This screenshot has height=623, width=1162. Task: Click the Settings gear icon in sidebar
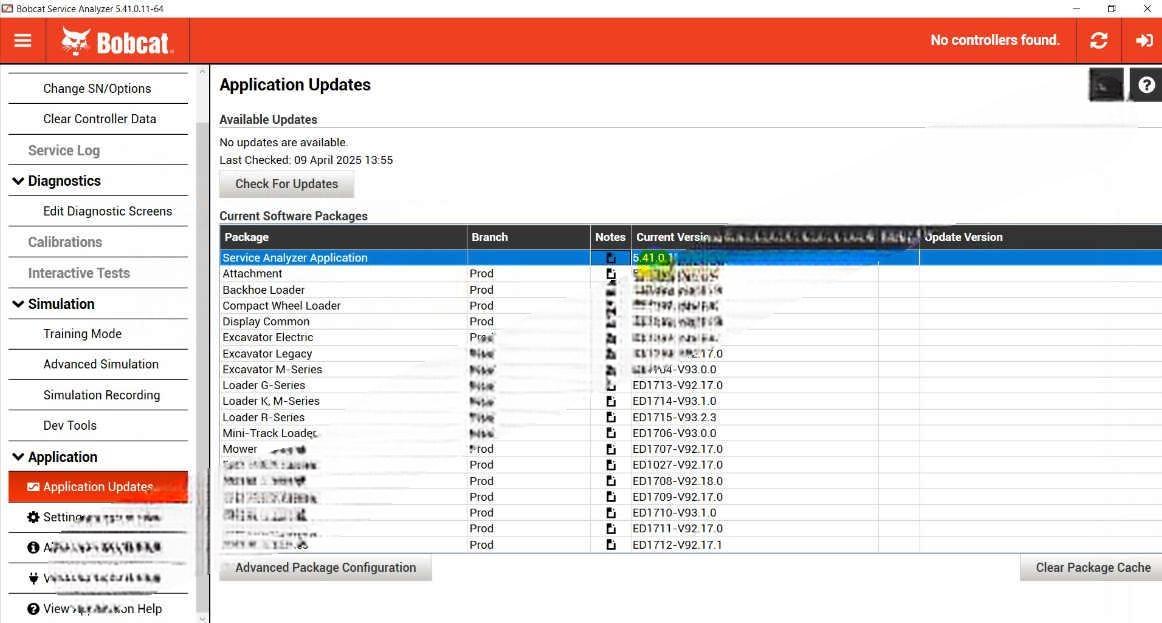(x=33, y=517)
